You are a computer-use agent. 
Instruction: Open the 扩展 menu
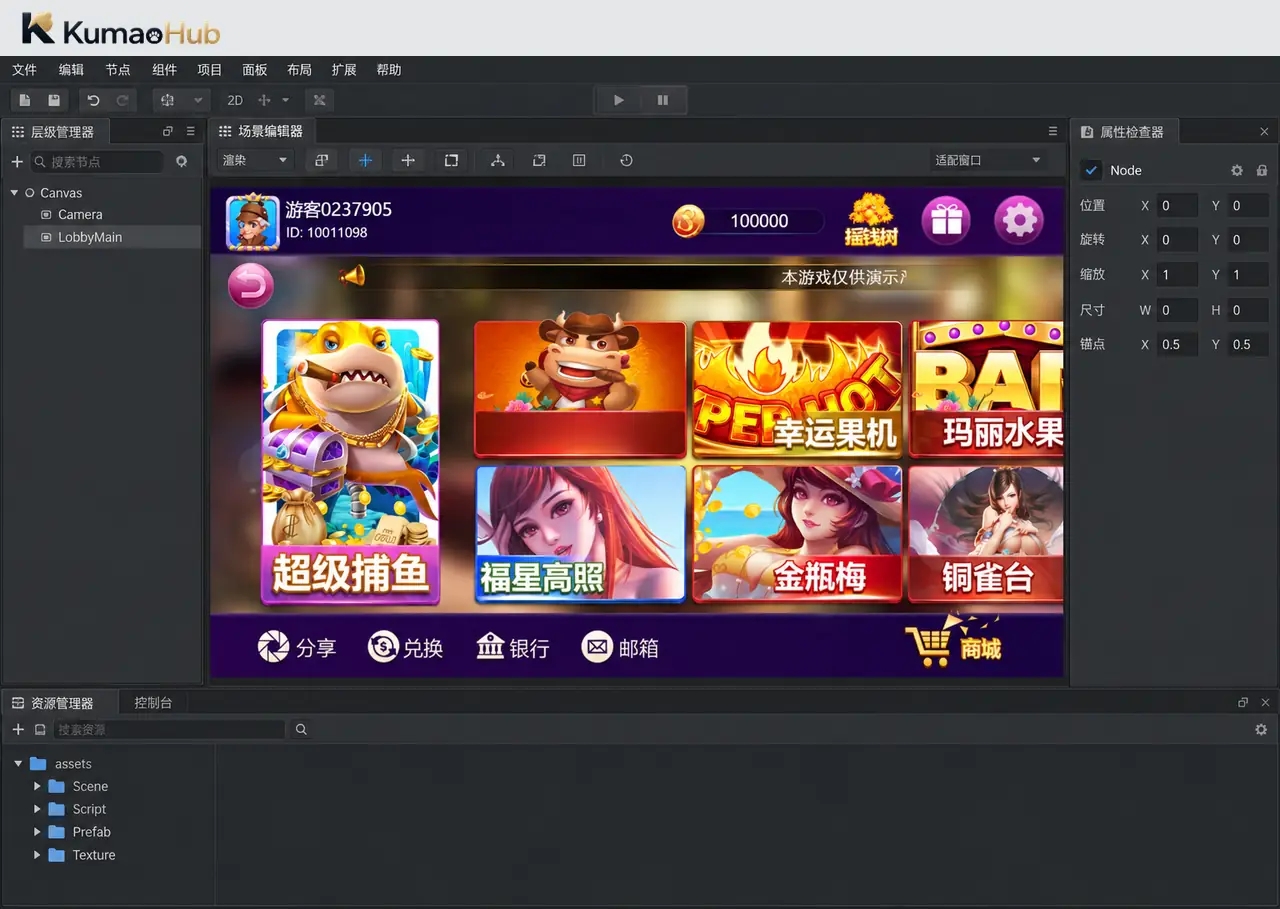344,70
